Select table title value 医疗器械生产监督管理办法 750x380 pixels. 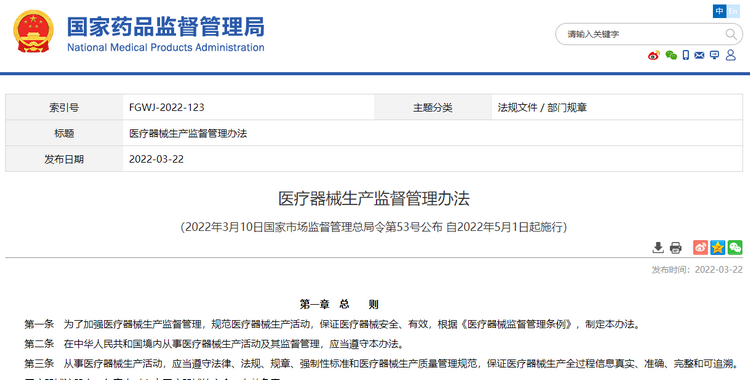coord(188,134)
